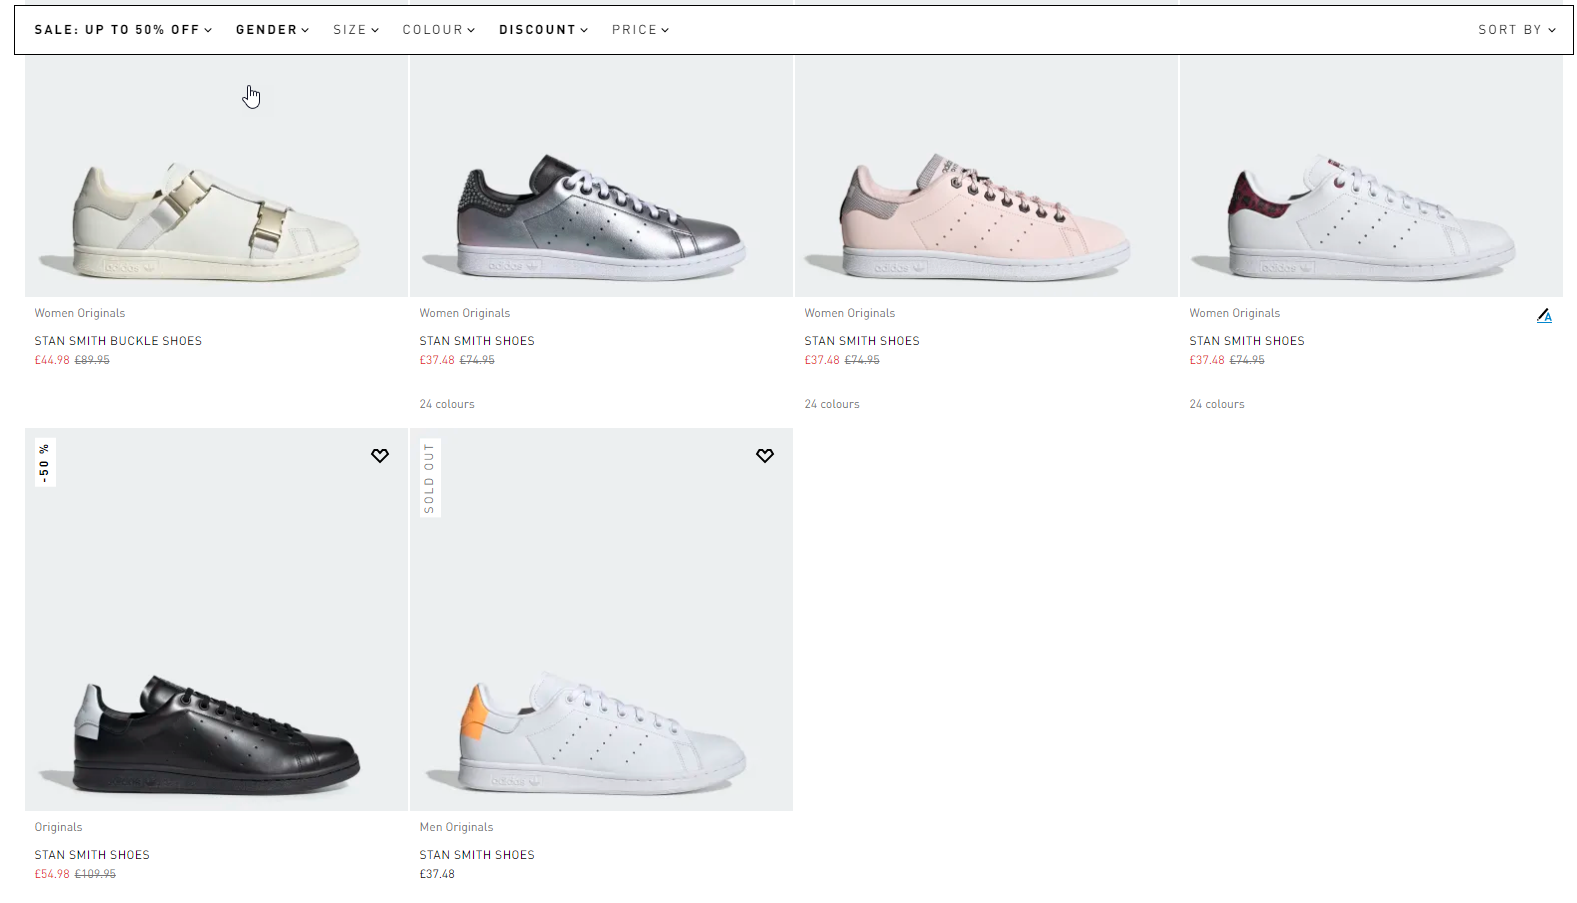Open the Size filter dropdown
Image resolution: width=1577 pixels, height=903 pixels.
click(x=356, y=30)
